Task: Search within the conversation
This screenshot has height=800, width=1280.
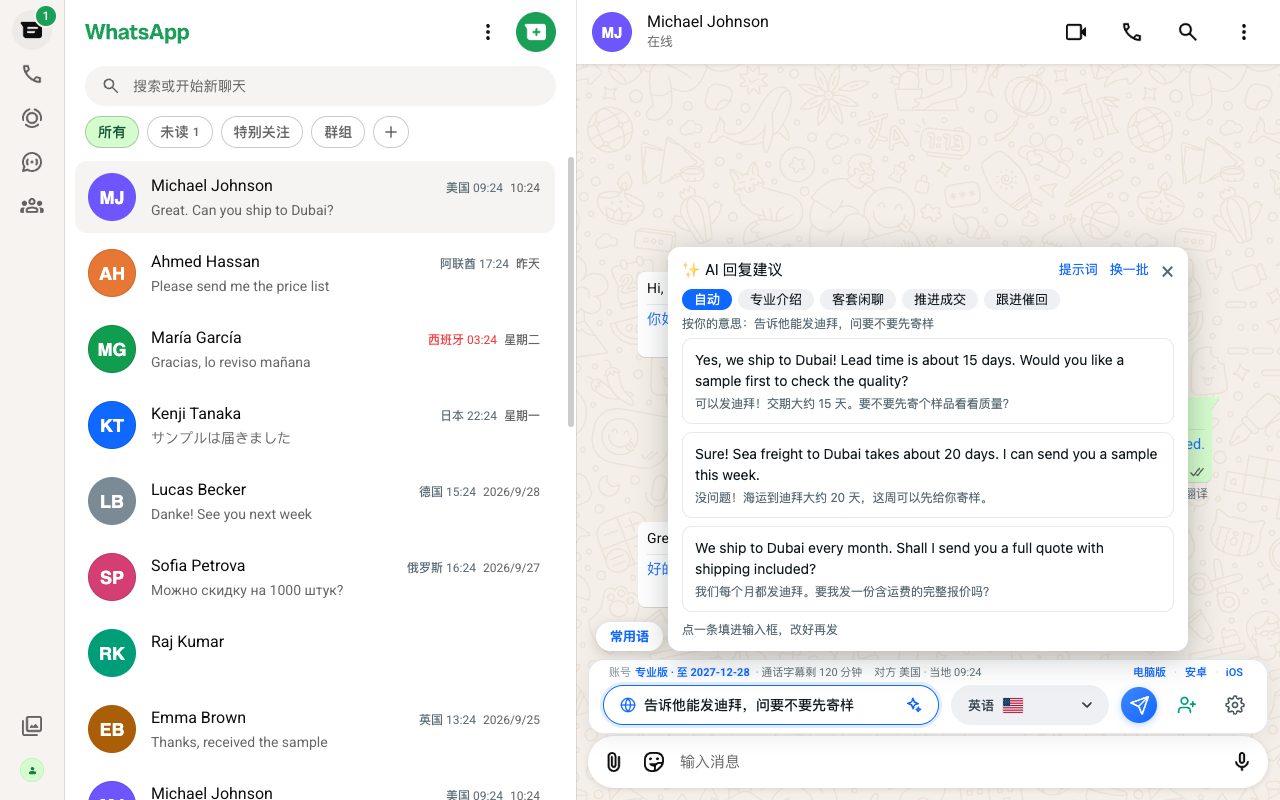Action: [1188, 32]
